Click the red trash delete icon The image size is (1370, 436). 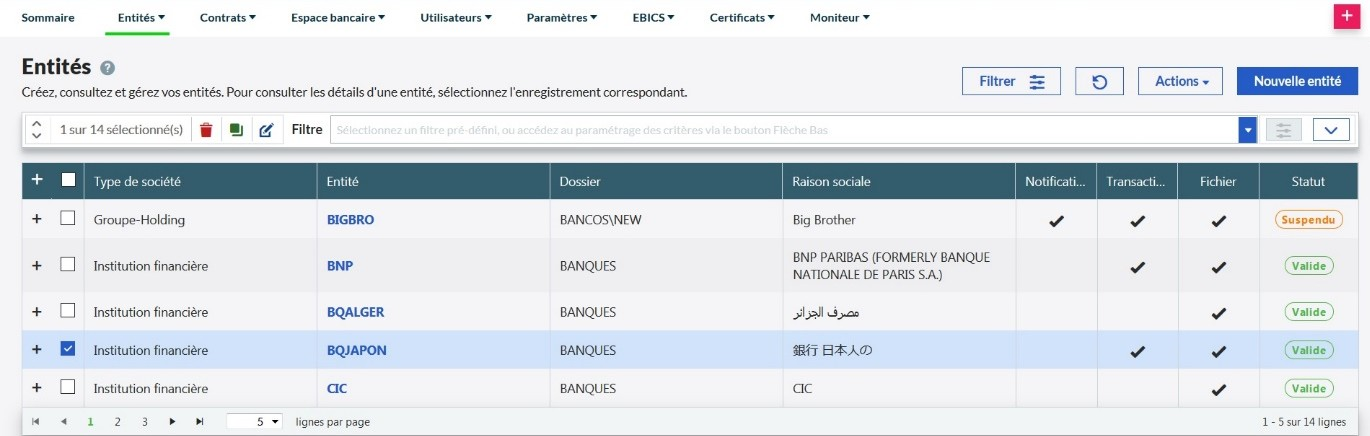(206, 130)
